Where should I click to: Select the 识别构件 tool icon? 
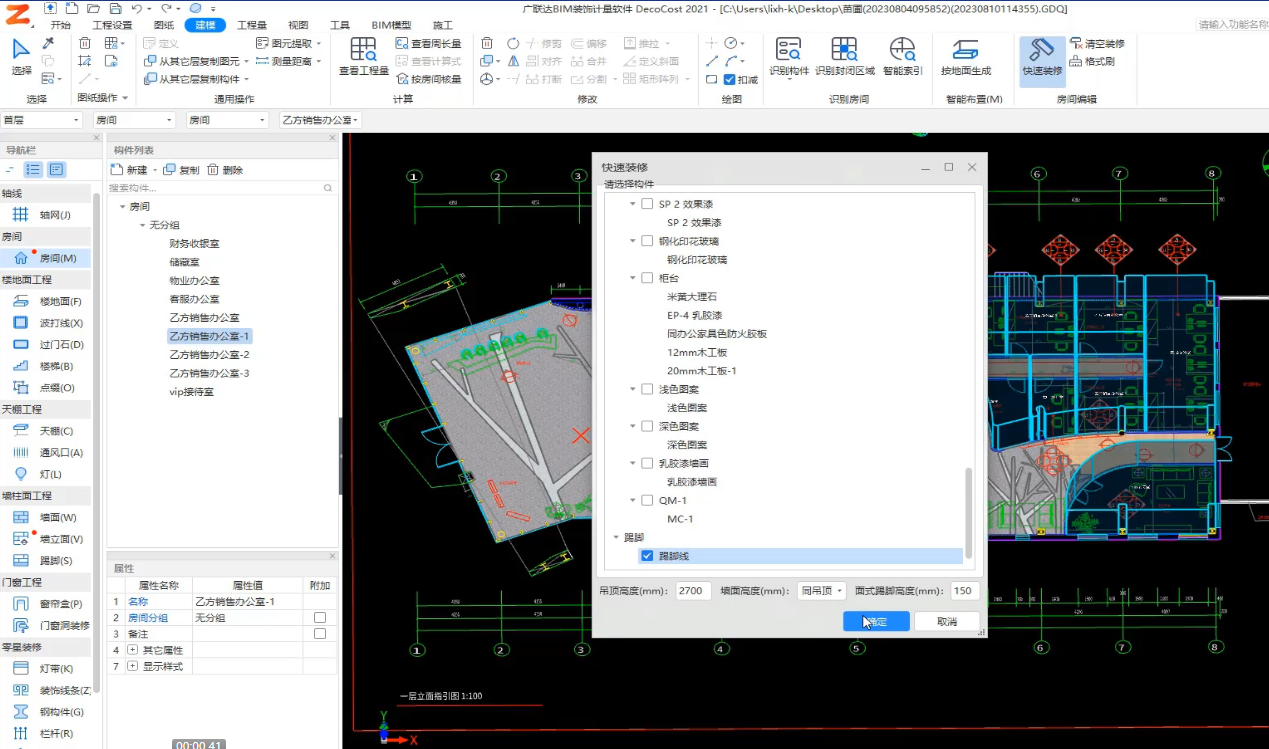coord(788,50)
